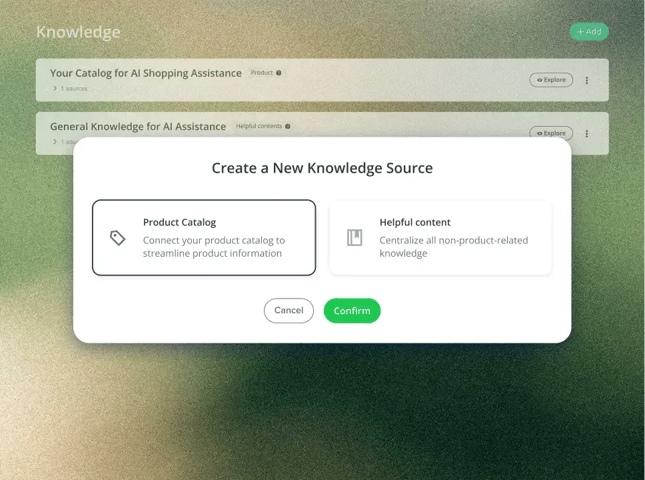645x480 pixels.
Task: Open more options for Your Catalog row
Action: pos(587,80)
